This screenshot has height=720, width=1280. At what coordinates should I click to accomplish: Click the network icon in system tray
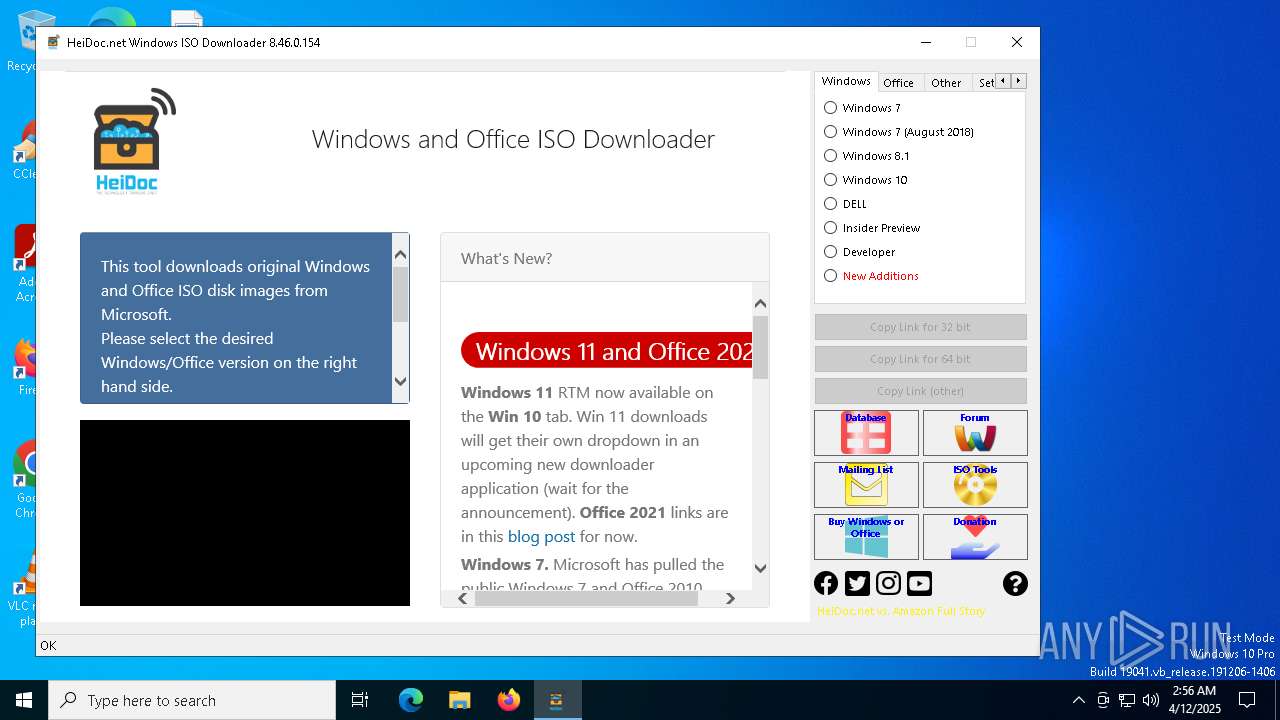[1127, 700]
